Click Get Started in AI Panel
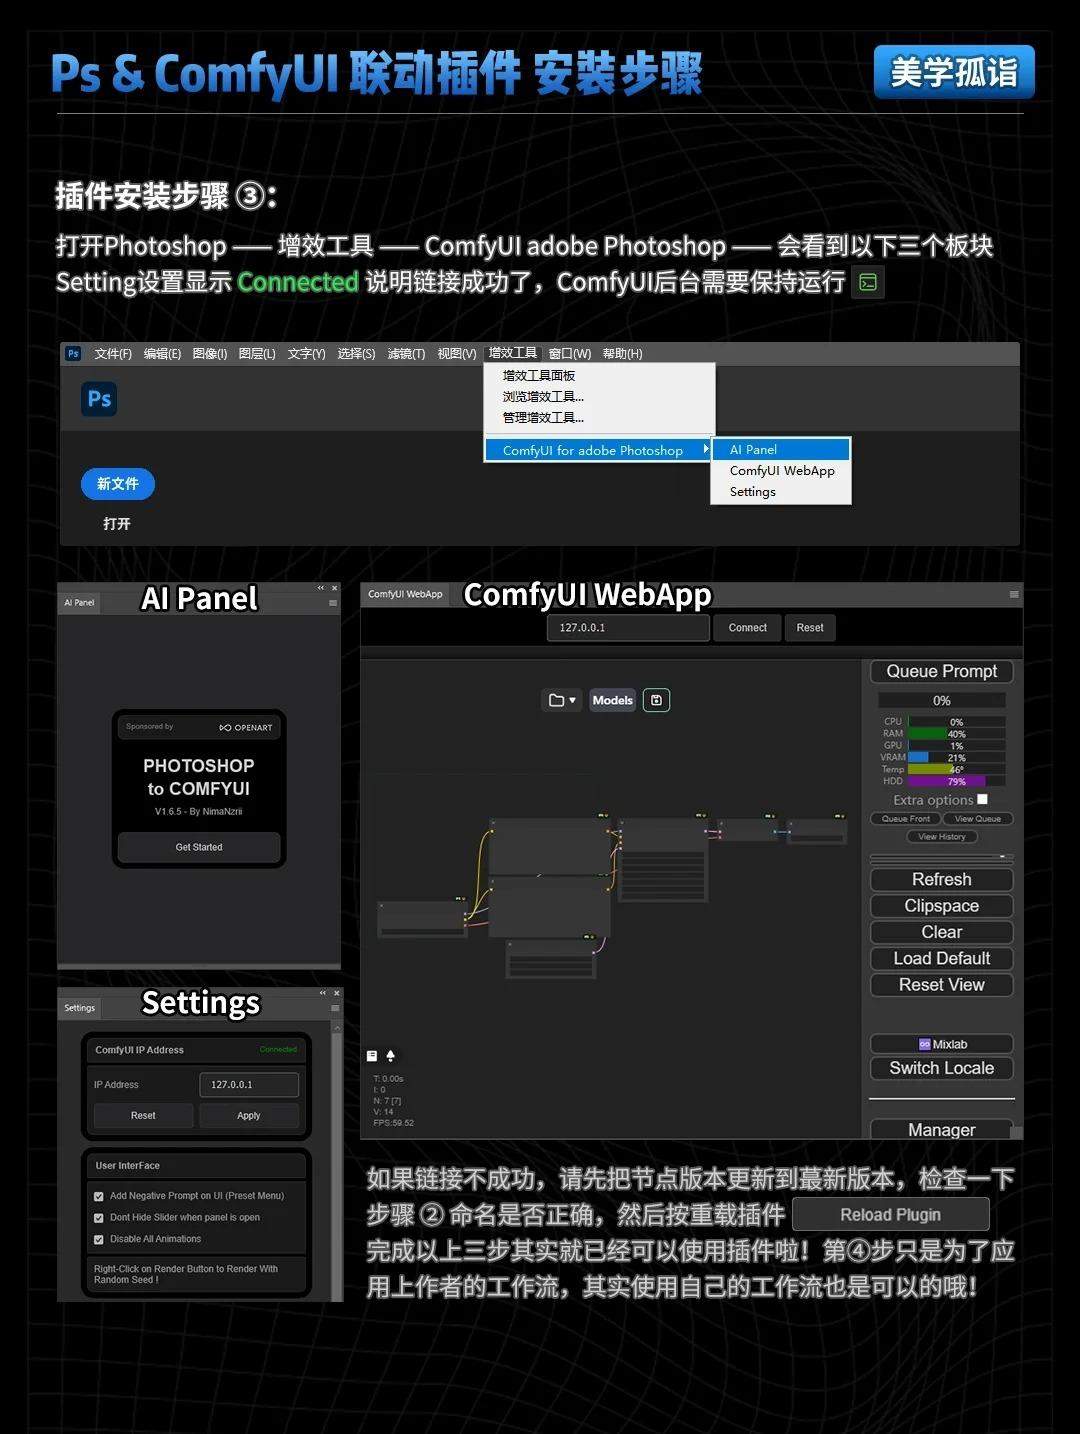The height and width of the screenshot is (1434, 1080). click(x=199, y=847)
